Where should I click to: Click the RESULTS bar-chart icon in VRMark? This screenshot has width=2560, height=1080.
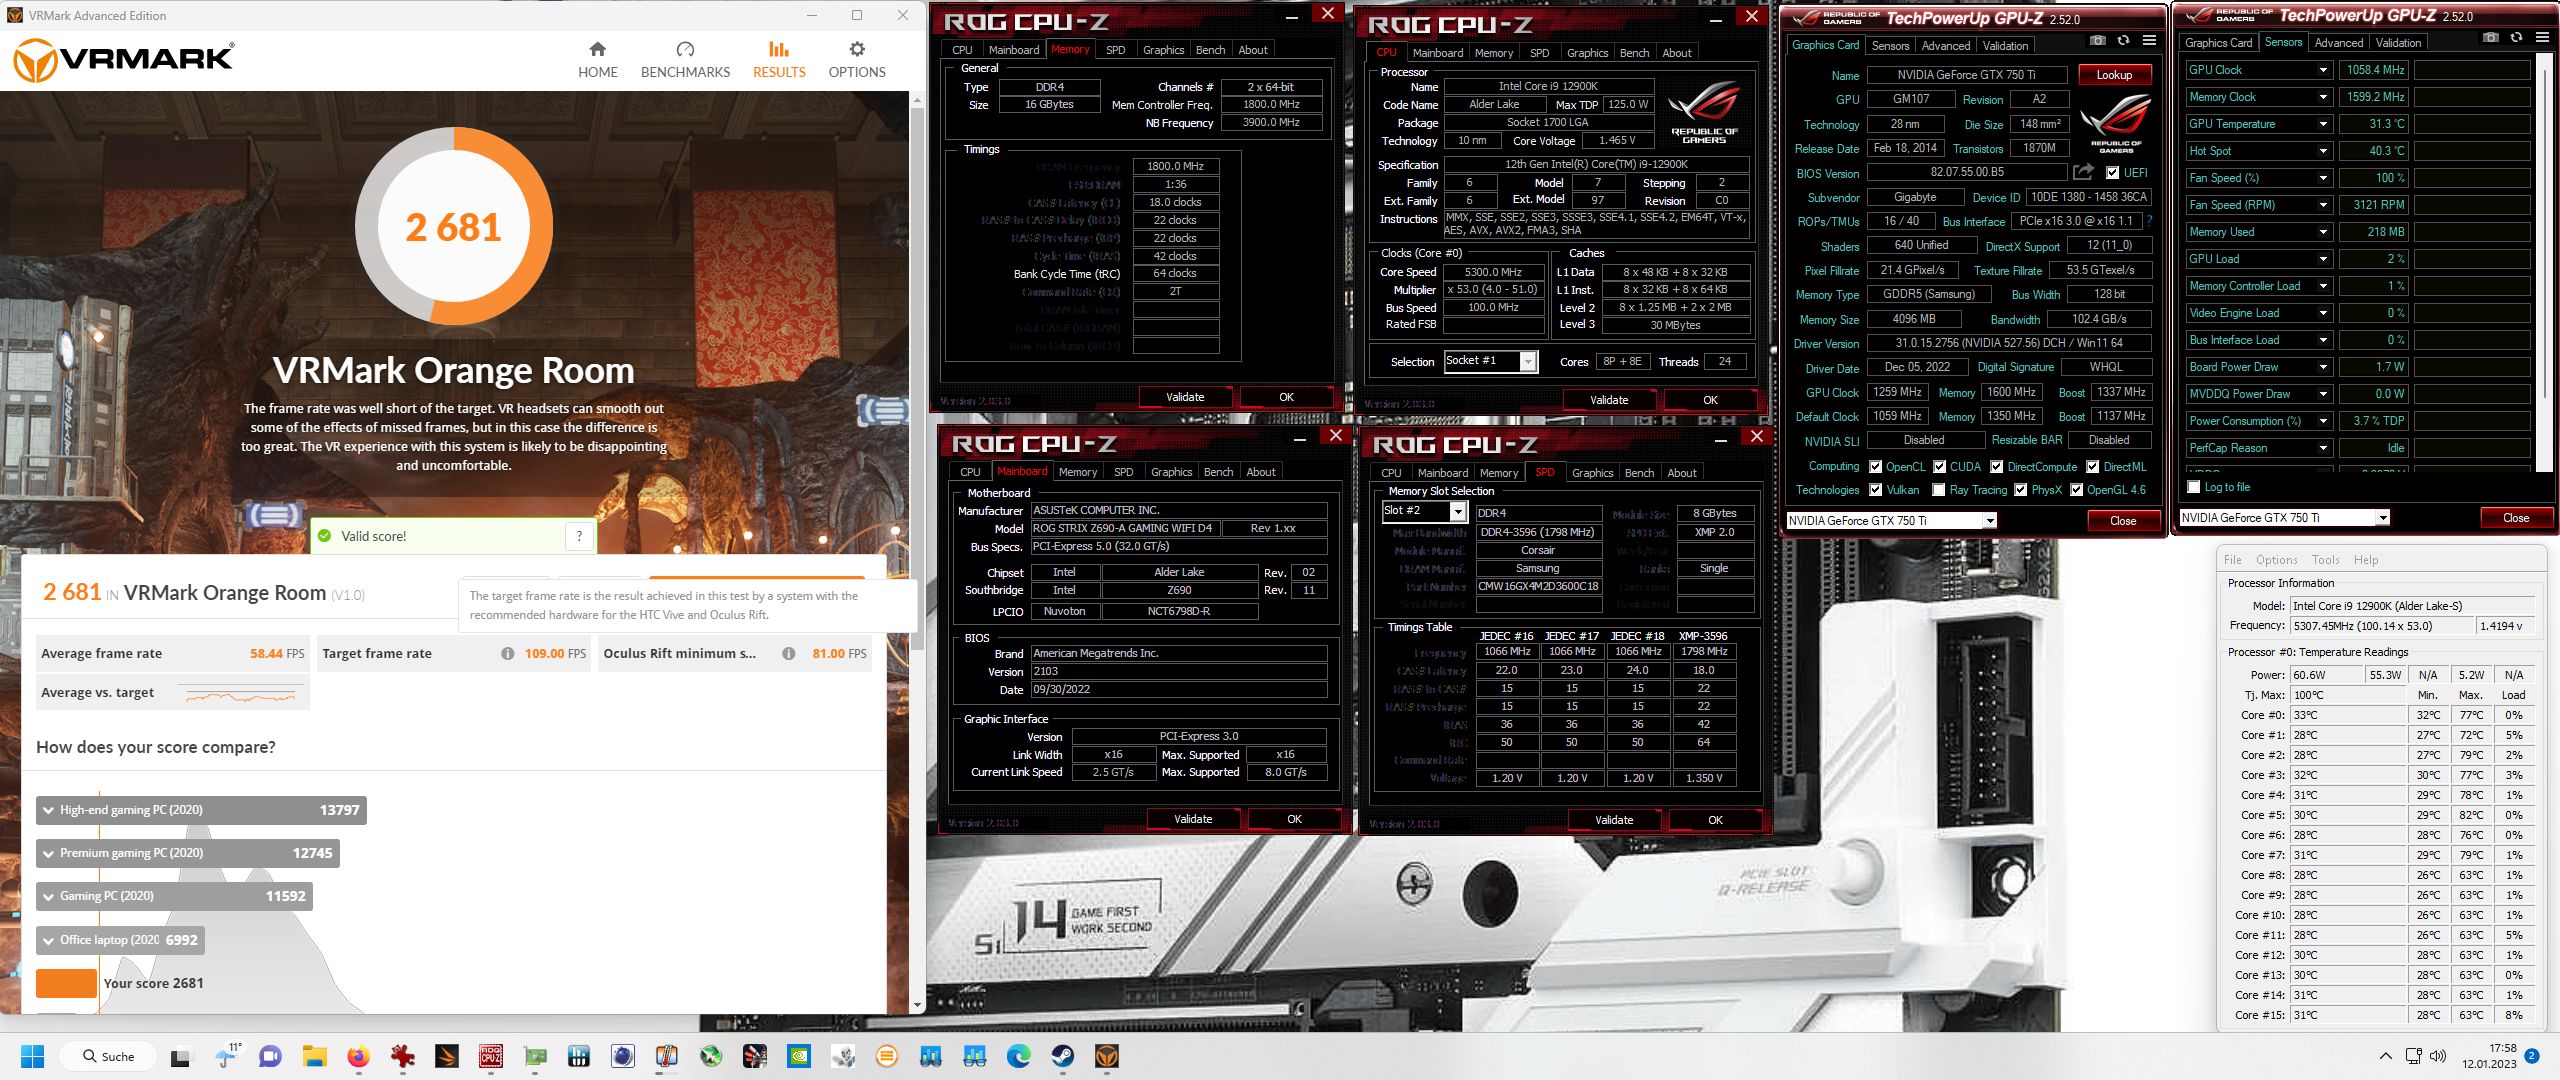(x=779, y=49)
